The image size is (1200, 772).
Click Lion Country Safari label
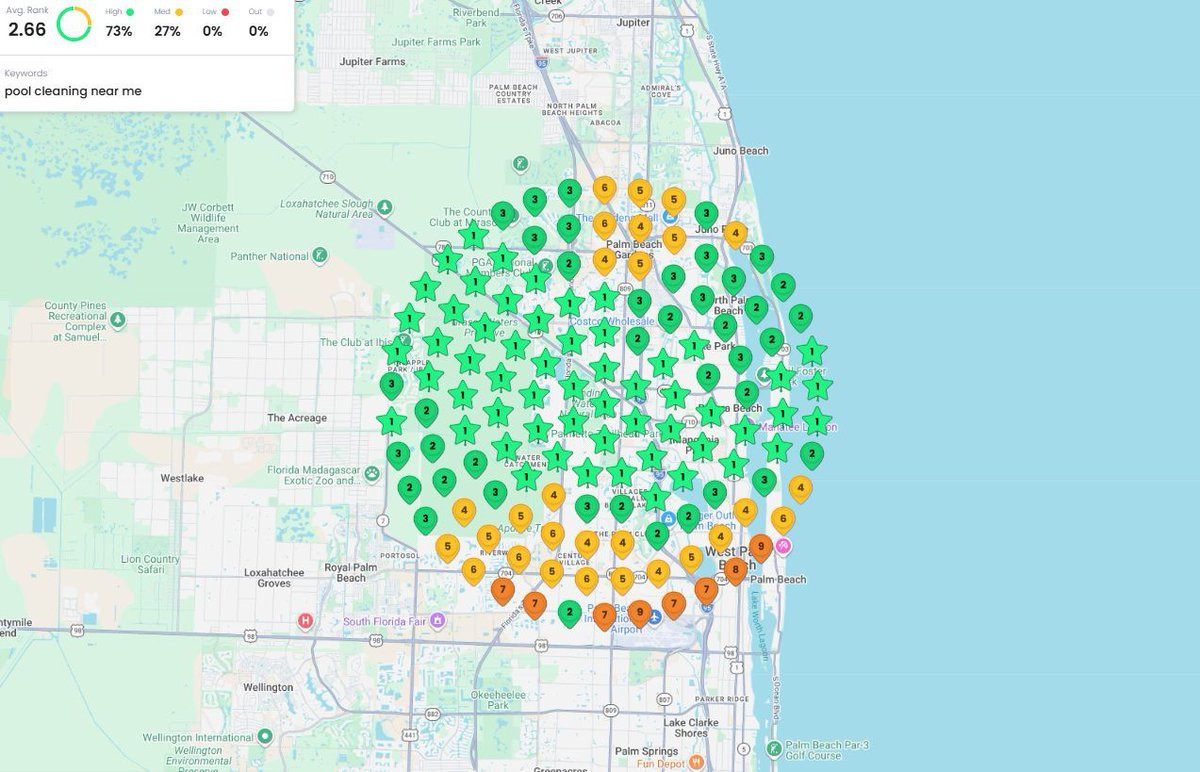[x=151, y=565]
